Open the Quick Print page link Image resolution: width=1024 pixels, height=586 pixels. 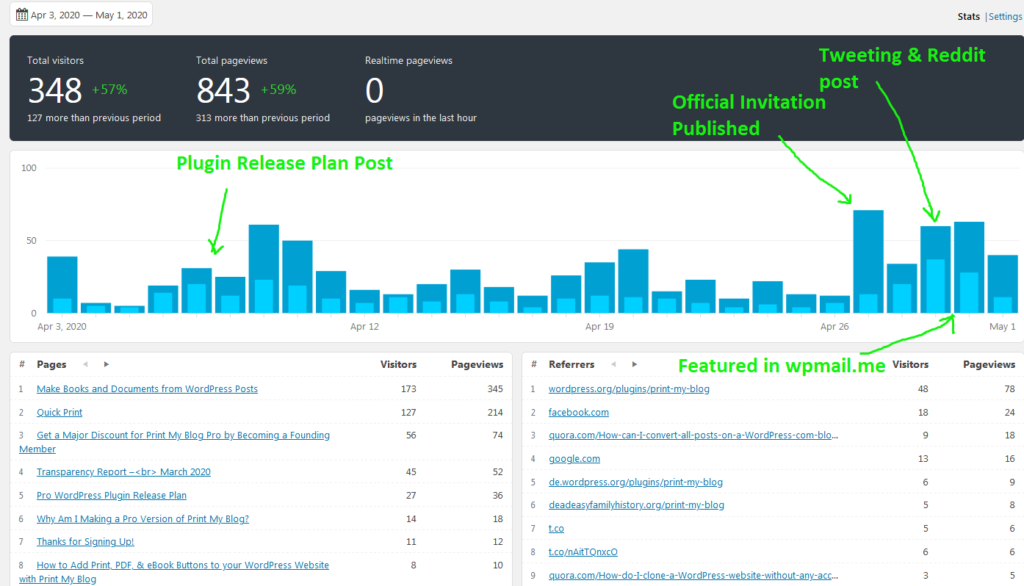point(59,412)
